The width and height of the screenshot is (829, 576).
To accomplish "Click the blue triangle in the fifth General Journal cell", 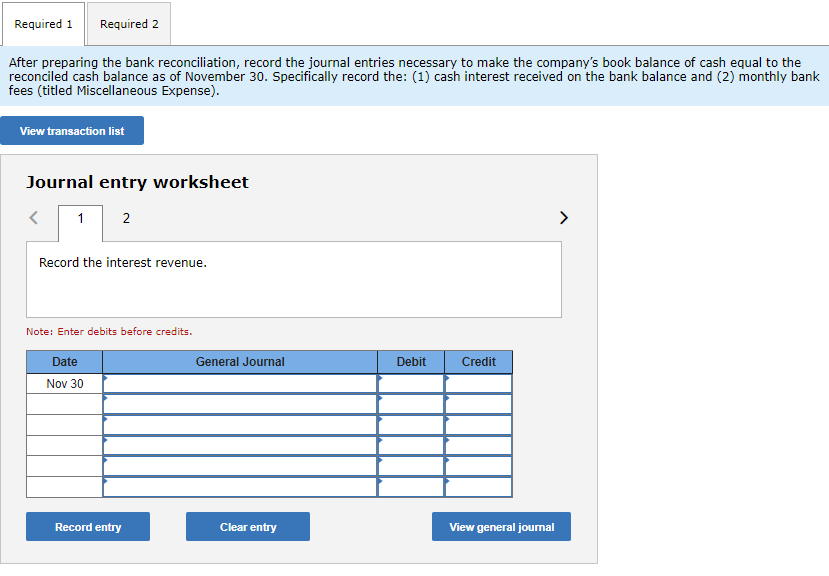I will pyautogui.click(x=107, y=460).
